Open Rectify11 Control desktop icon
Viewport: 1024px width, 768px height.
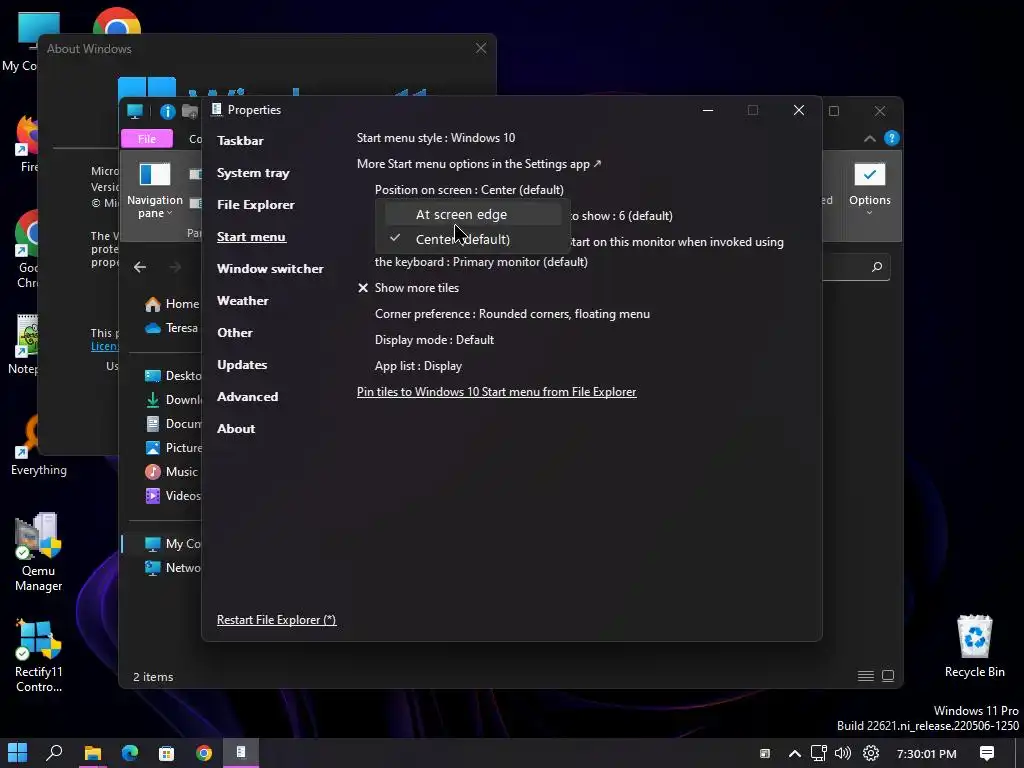[39, 656]
